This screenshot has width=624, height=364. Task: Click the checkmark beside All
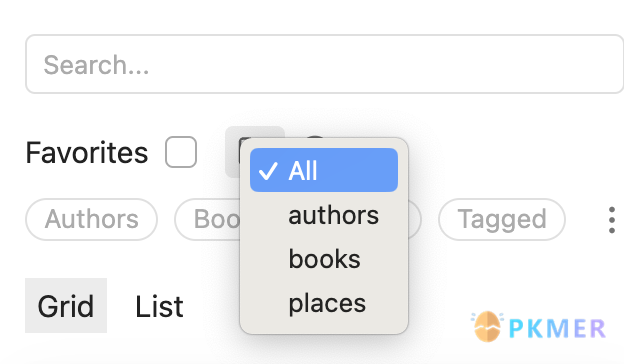[268, 171]
